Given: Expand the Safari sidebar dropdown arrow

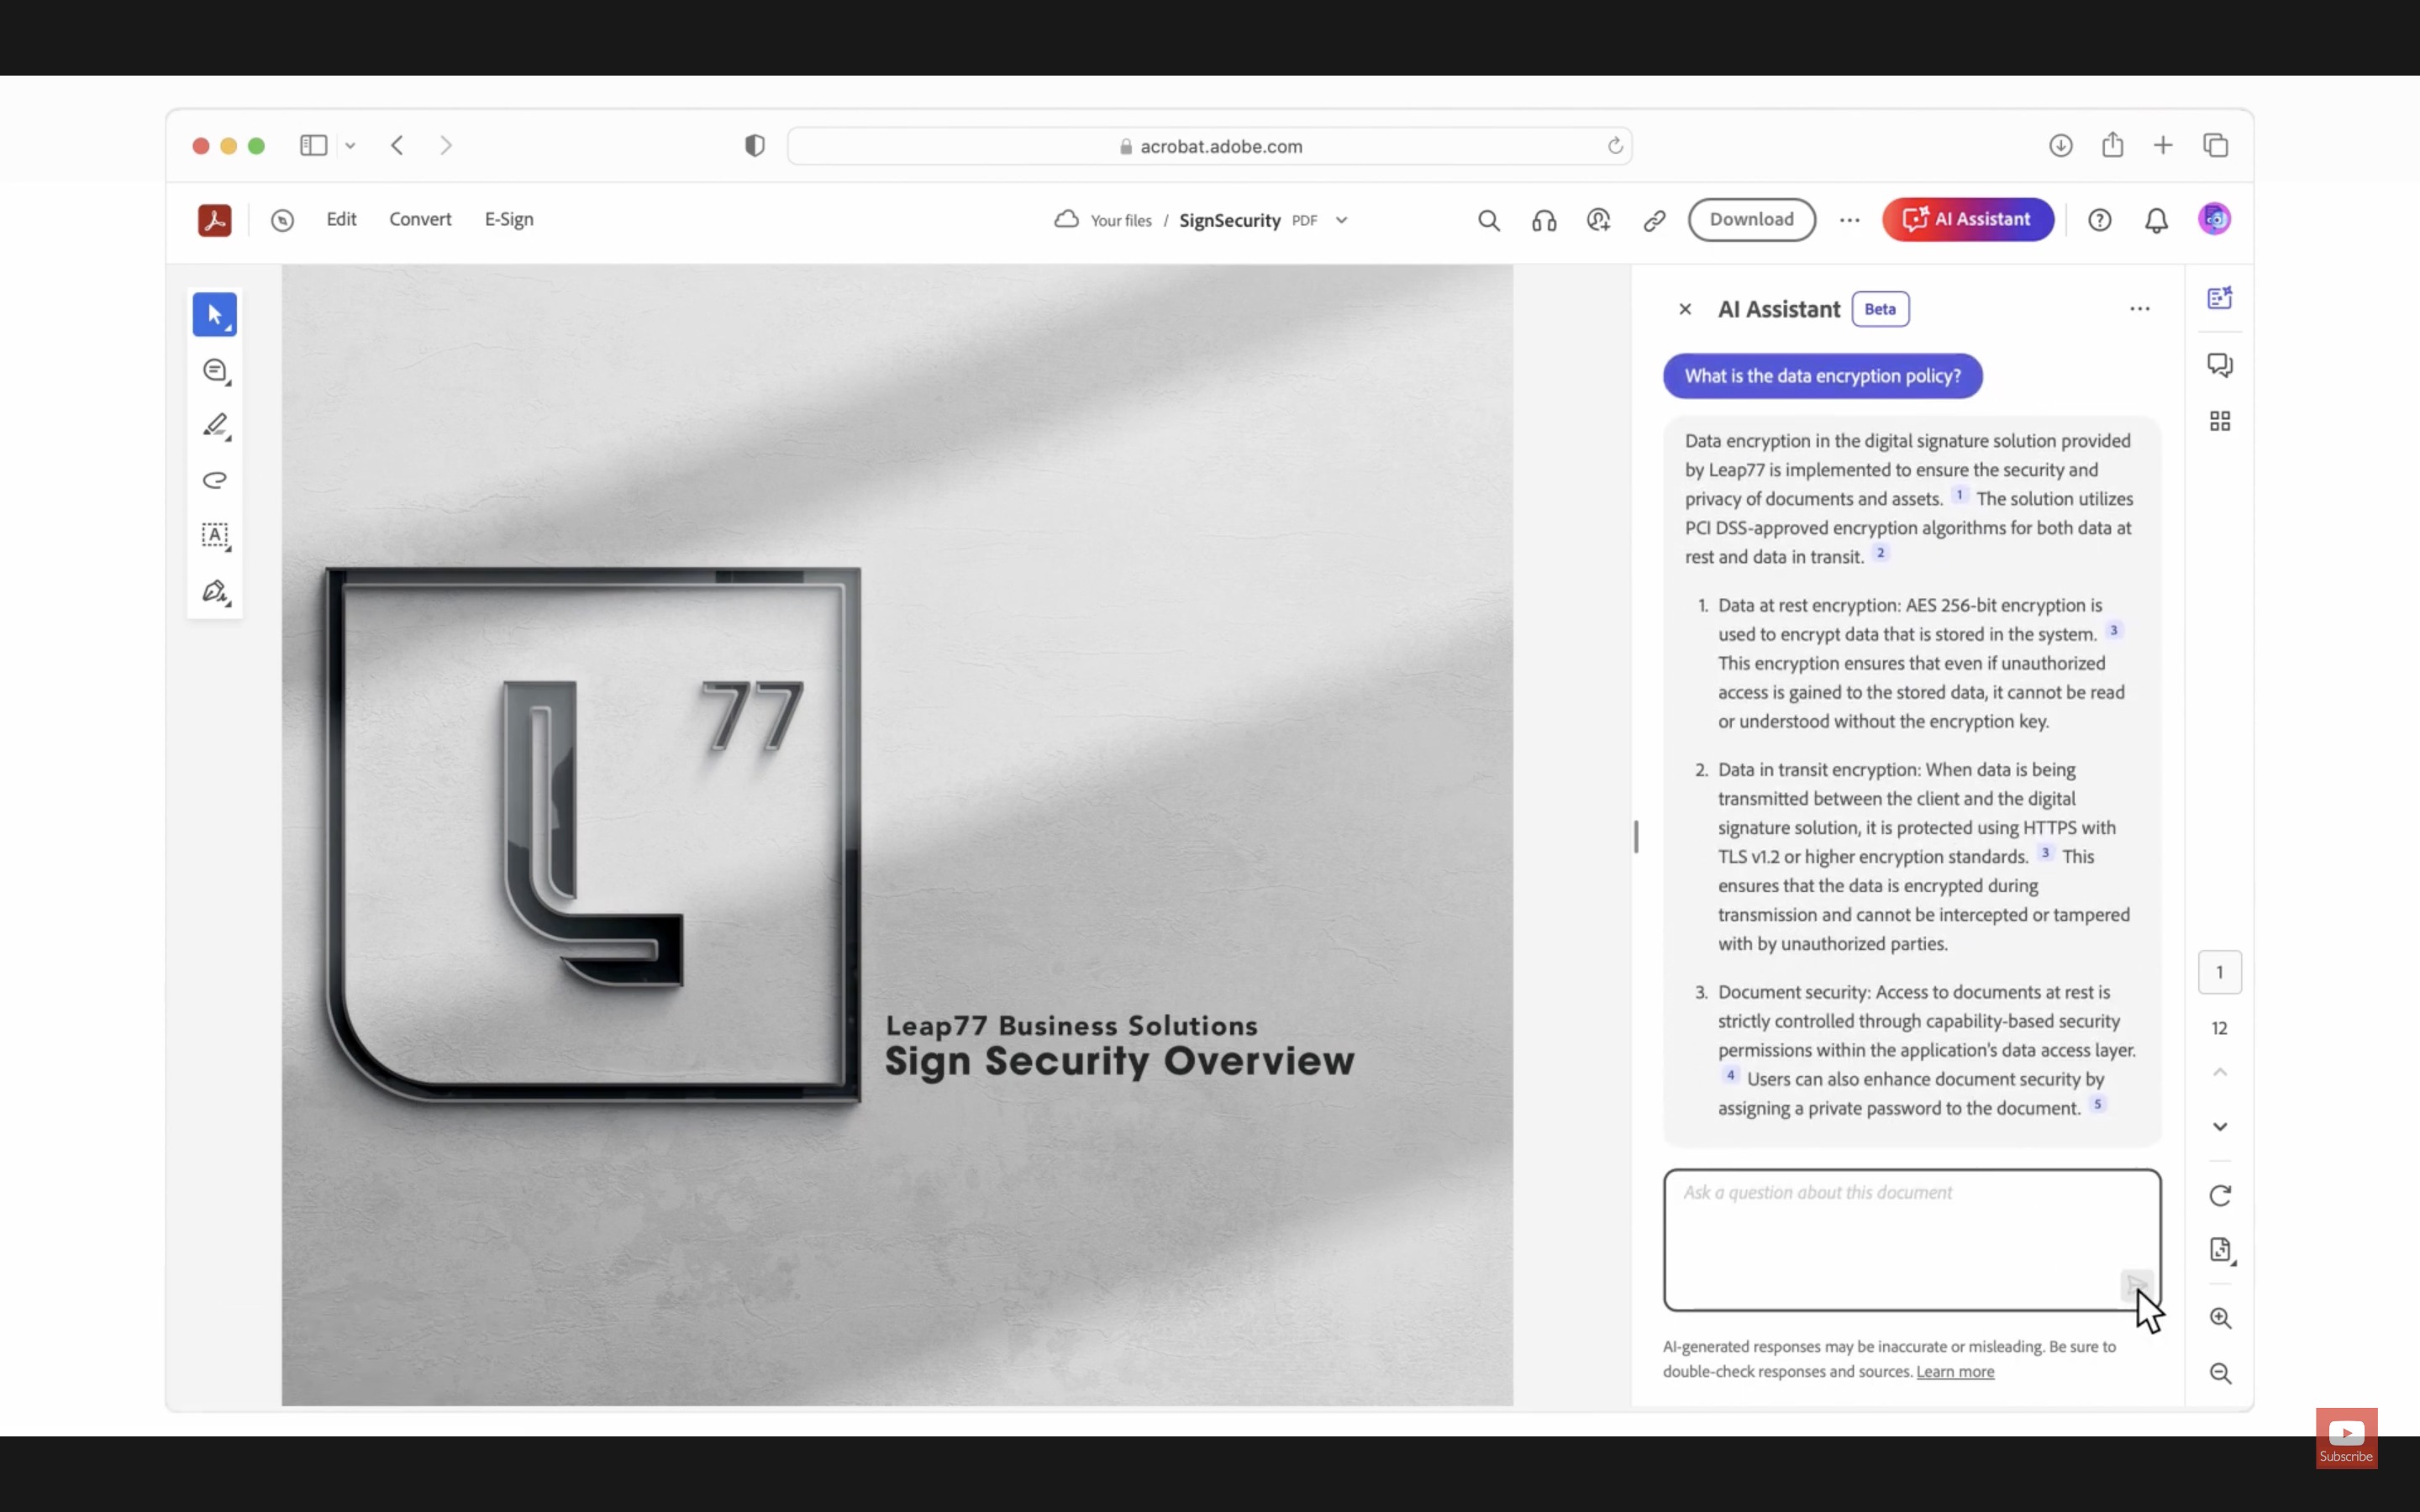Looking at the screenshot, I should [x=350, y=146].
